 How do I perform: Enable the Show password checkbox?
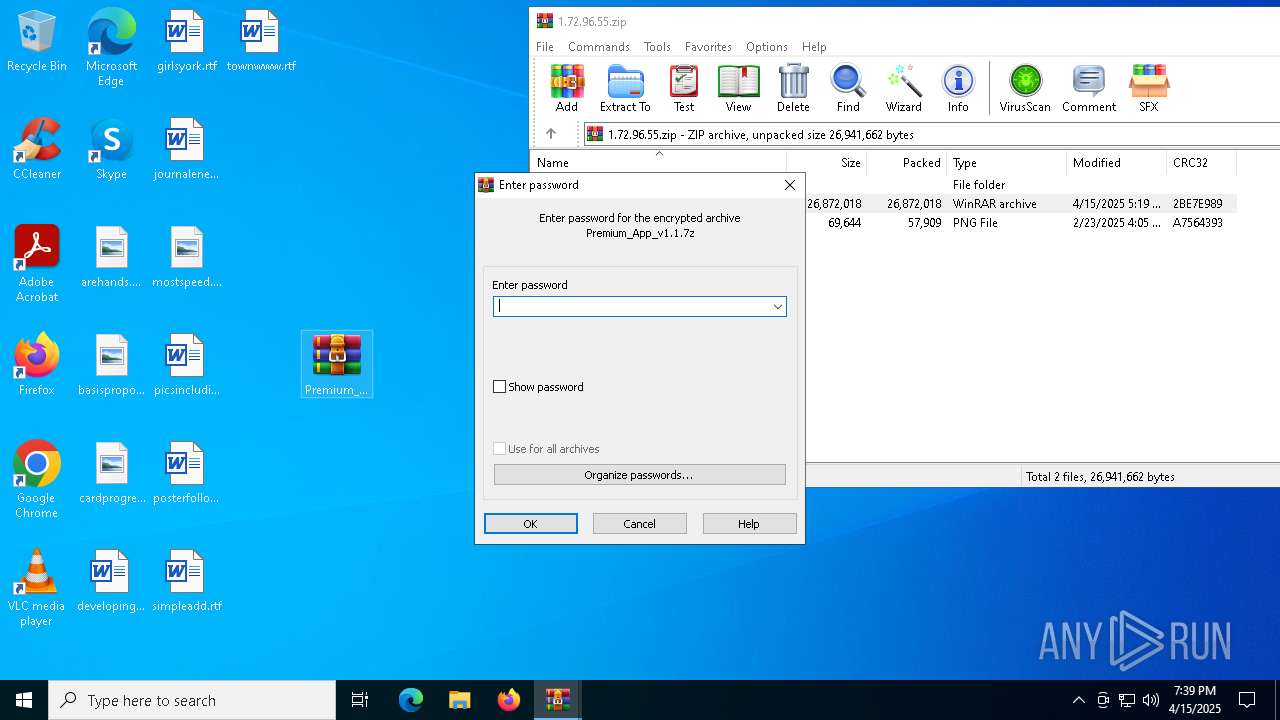tap(500, 387)
